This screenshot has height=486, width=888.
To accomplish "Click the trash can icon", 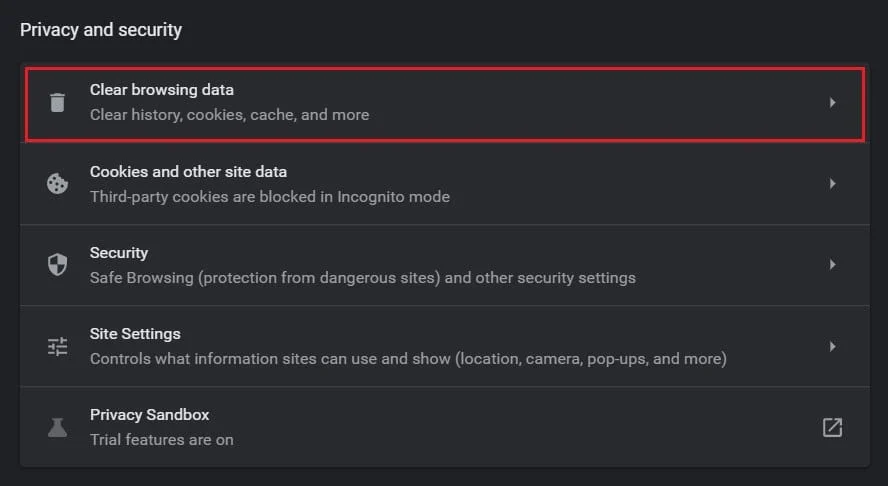I will pyautogui.click(x=58, y=102).
